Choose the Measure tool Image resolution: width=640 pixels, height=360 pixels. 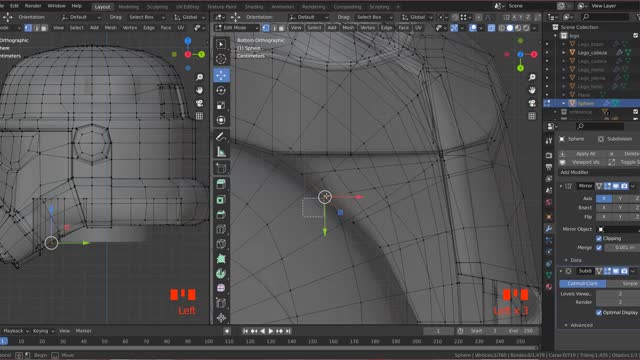(x=221, y=152)
